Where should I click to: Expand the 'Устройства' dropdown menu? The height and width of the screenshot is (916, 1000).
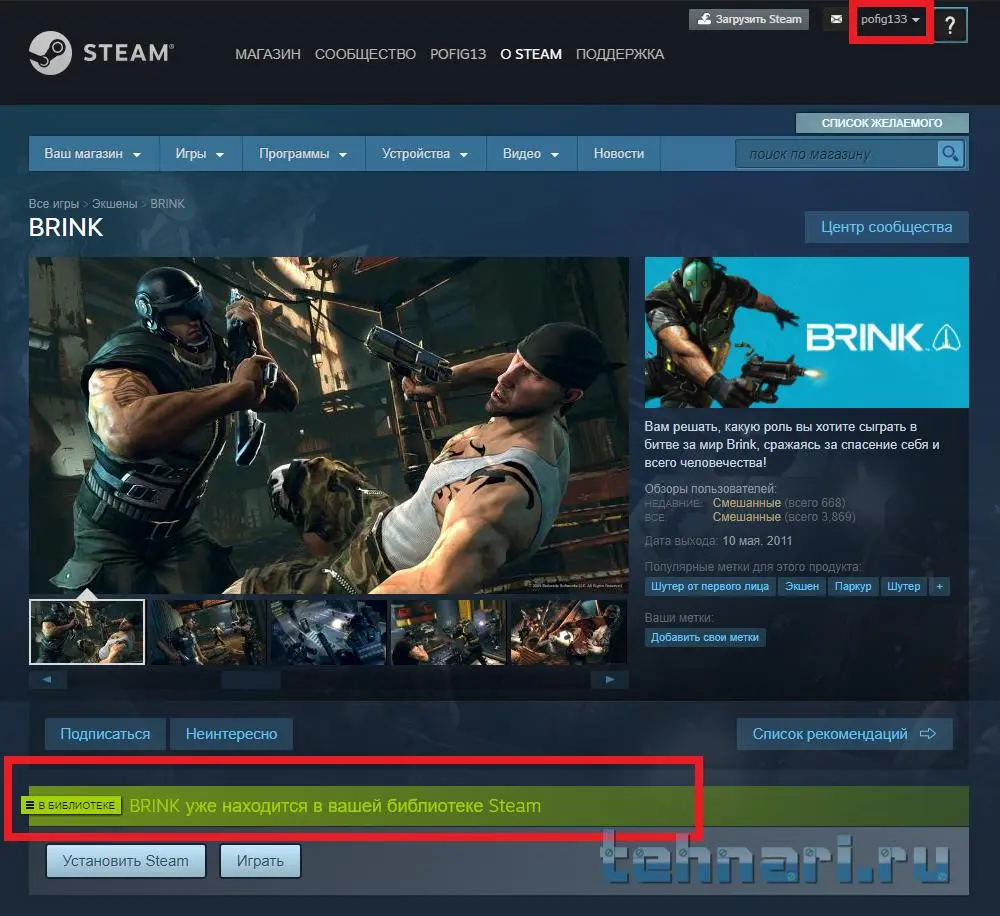point(425,154)
